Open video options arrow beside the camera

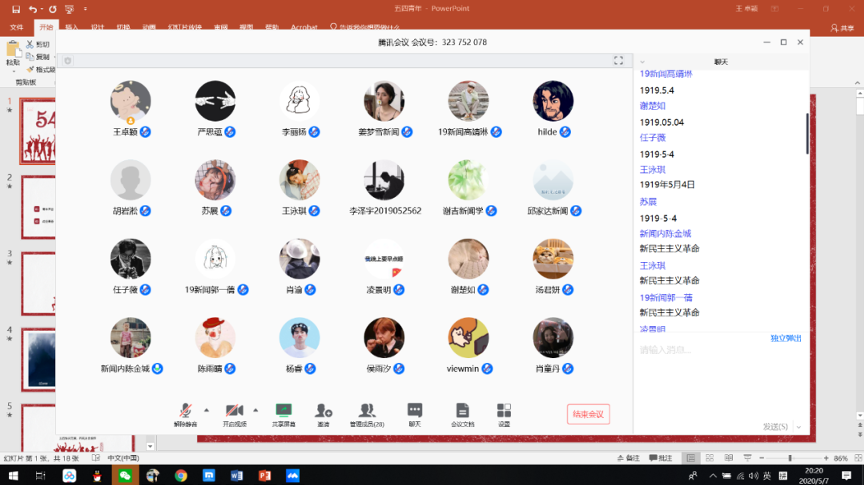coord(256,410)
